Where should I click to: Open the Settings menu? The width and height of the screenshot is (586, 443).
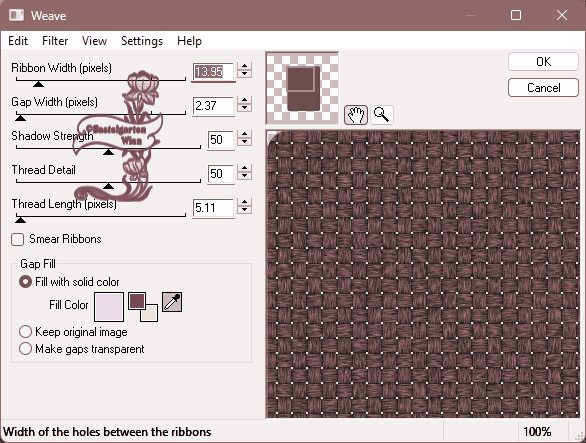coord(142,41)
